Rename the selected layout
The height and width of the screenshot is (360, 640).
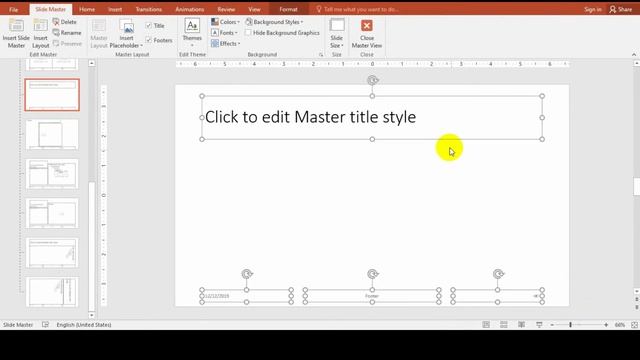click(x=67, y=33)
